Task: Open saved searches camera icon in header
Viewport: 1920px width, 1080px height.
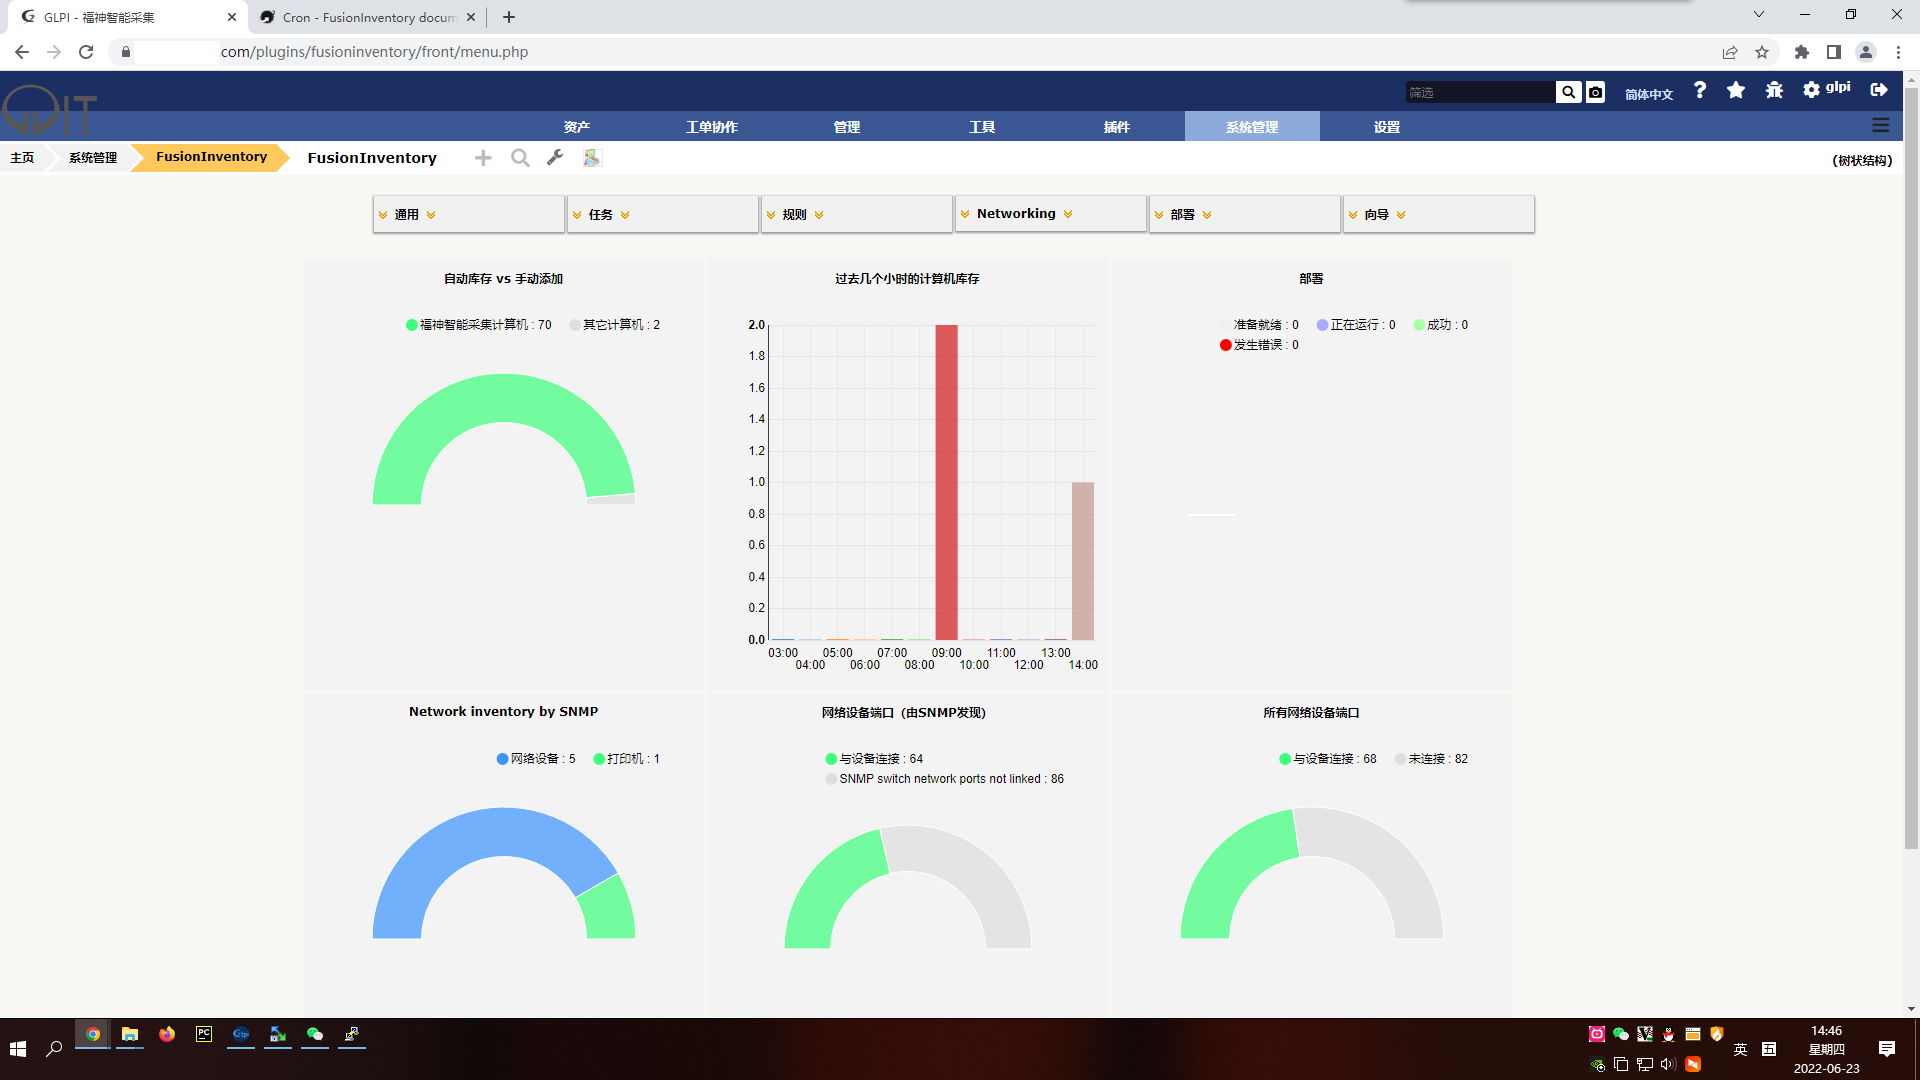Action: pos(1596,92)
